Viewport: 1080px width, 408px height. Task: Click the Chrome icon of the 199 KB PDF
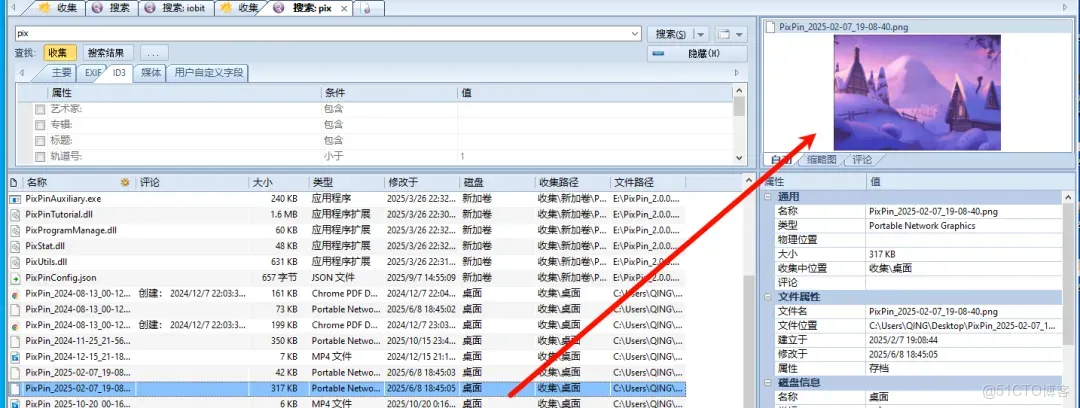15,325
